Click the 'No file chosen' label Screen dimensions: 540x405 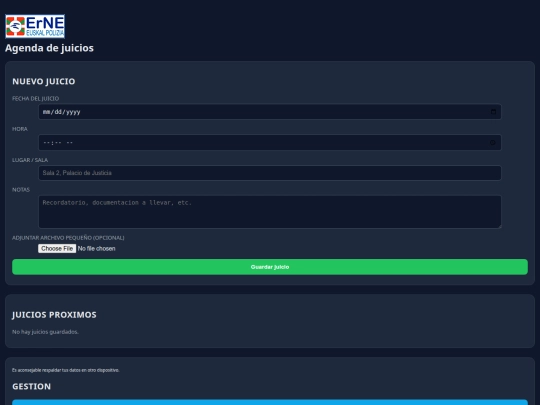coord(96,249)
